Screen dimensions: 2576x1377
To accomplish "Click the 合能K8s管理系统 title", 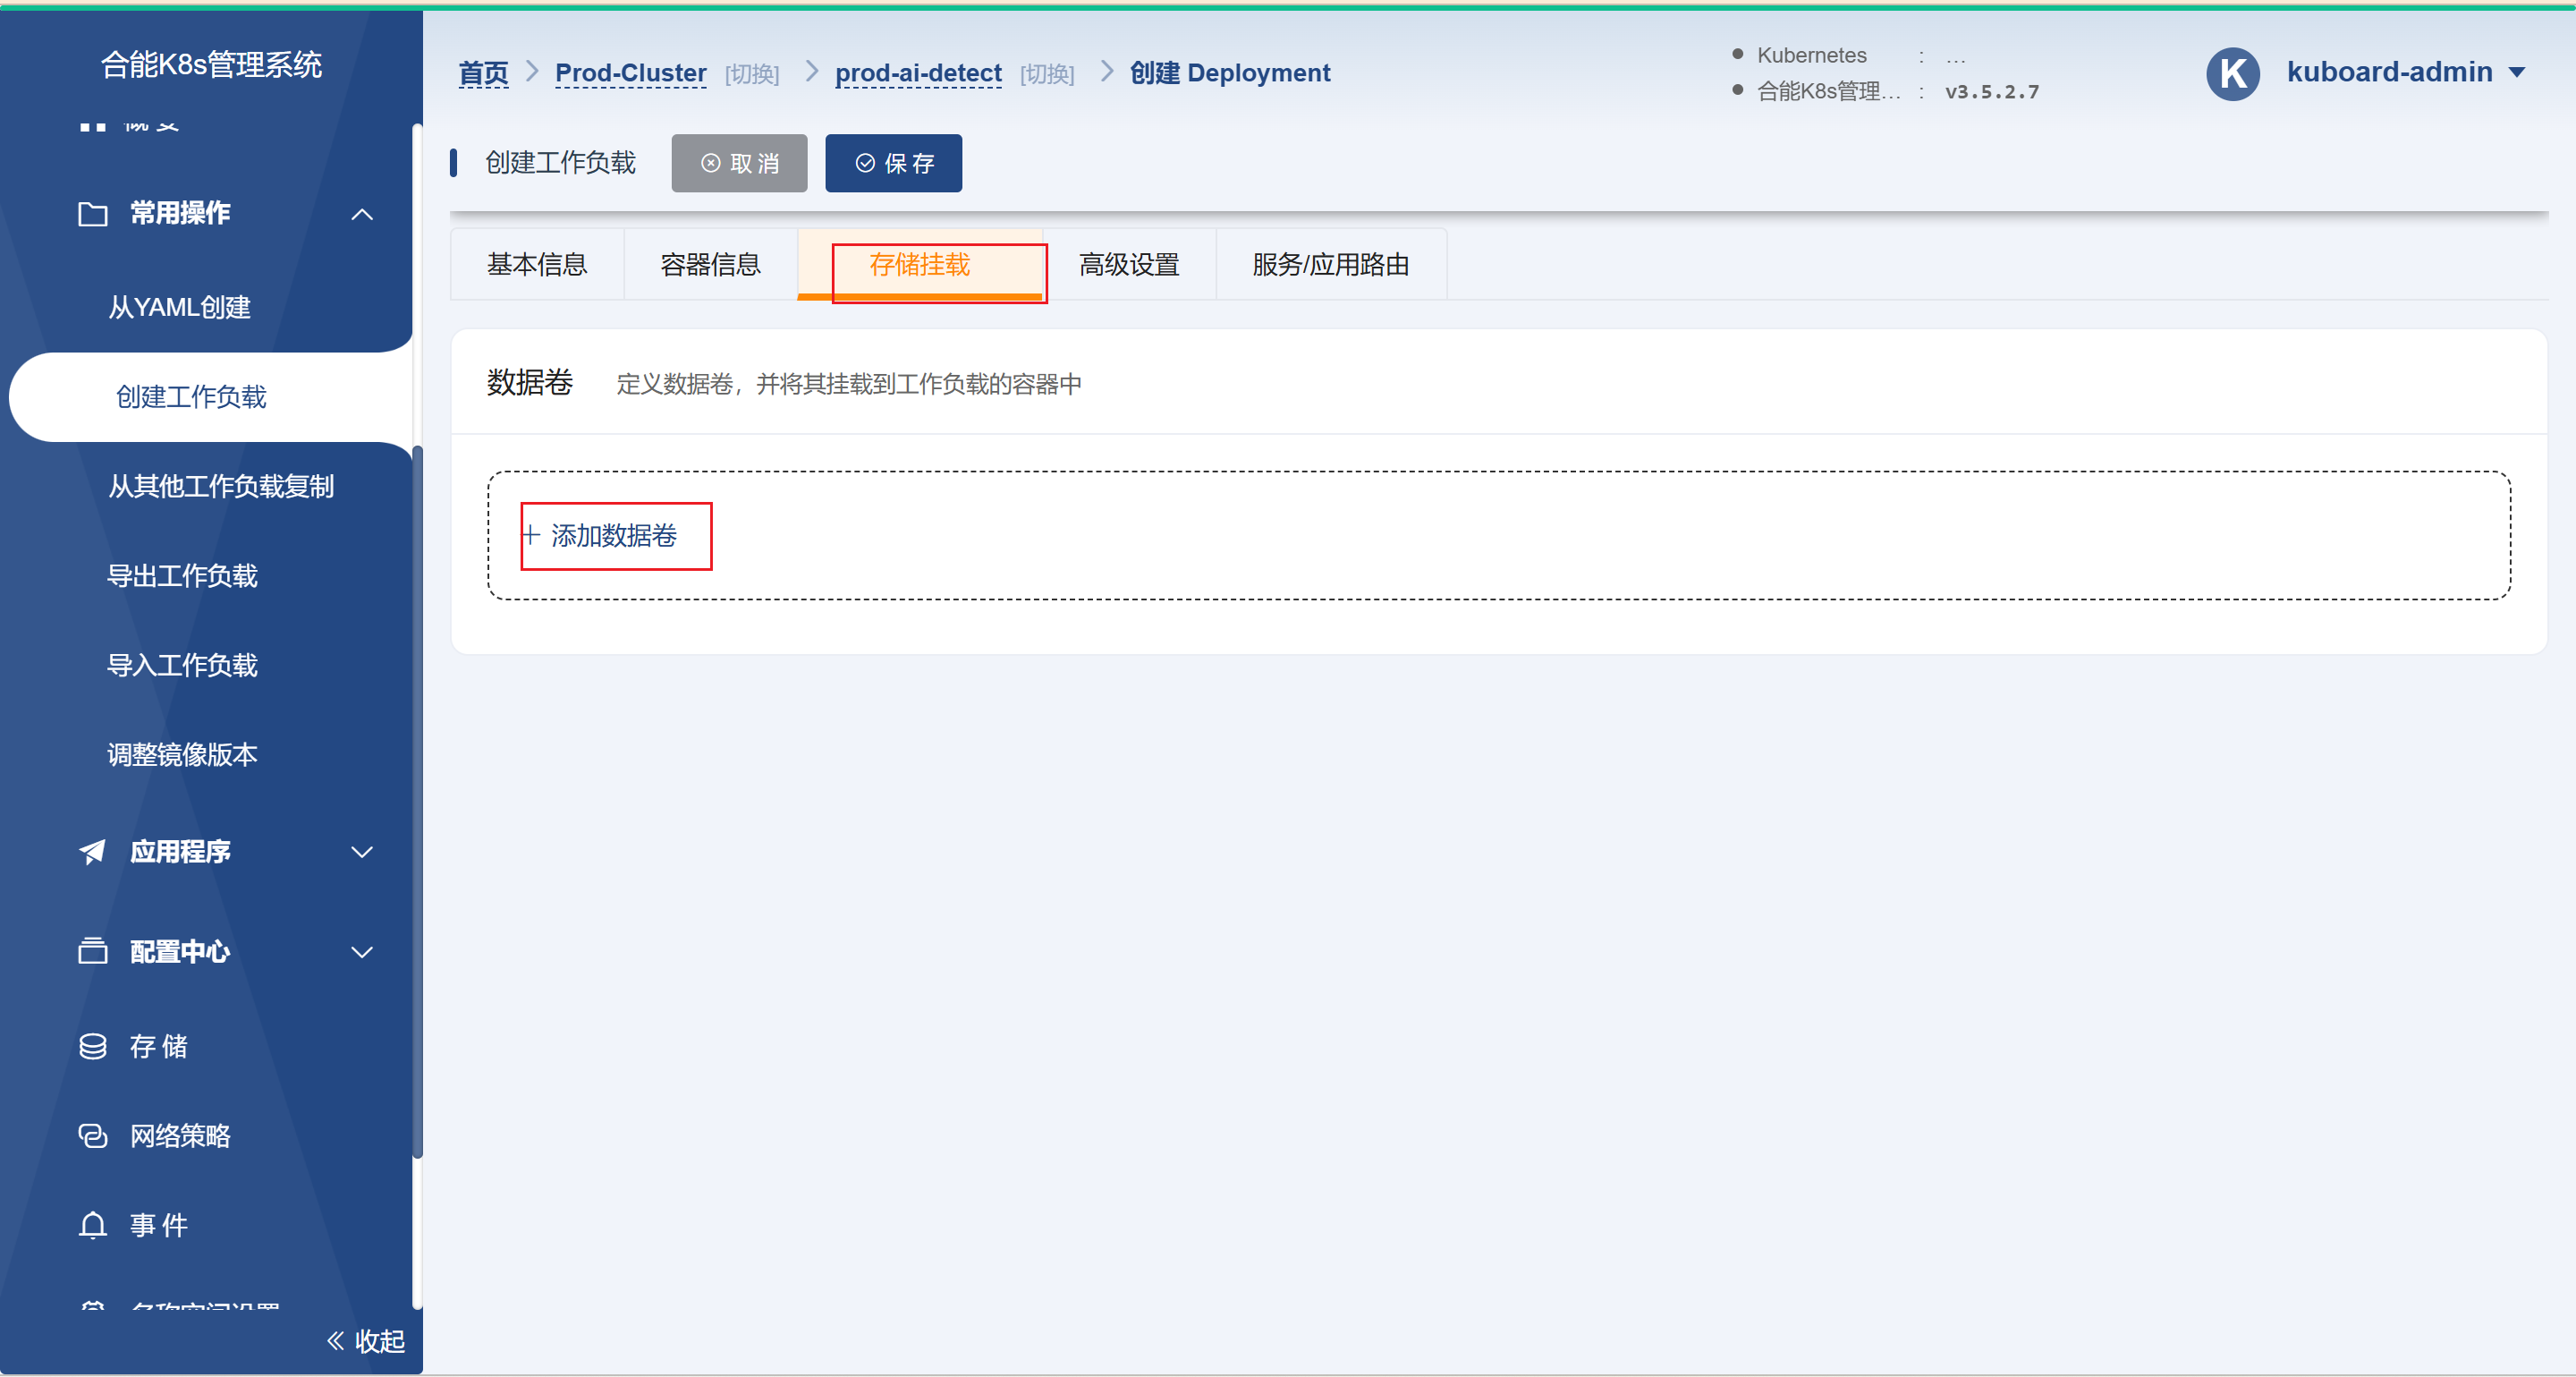I will pos(211,65).
